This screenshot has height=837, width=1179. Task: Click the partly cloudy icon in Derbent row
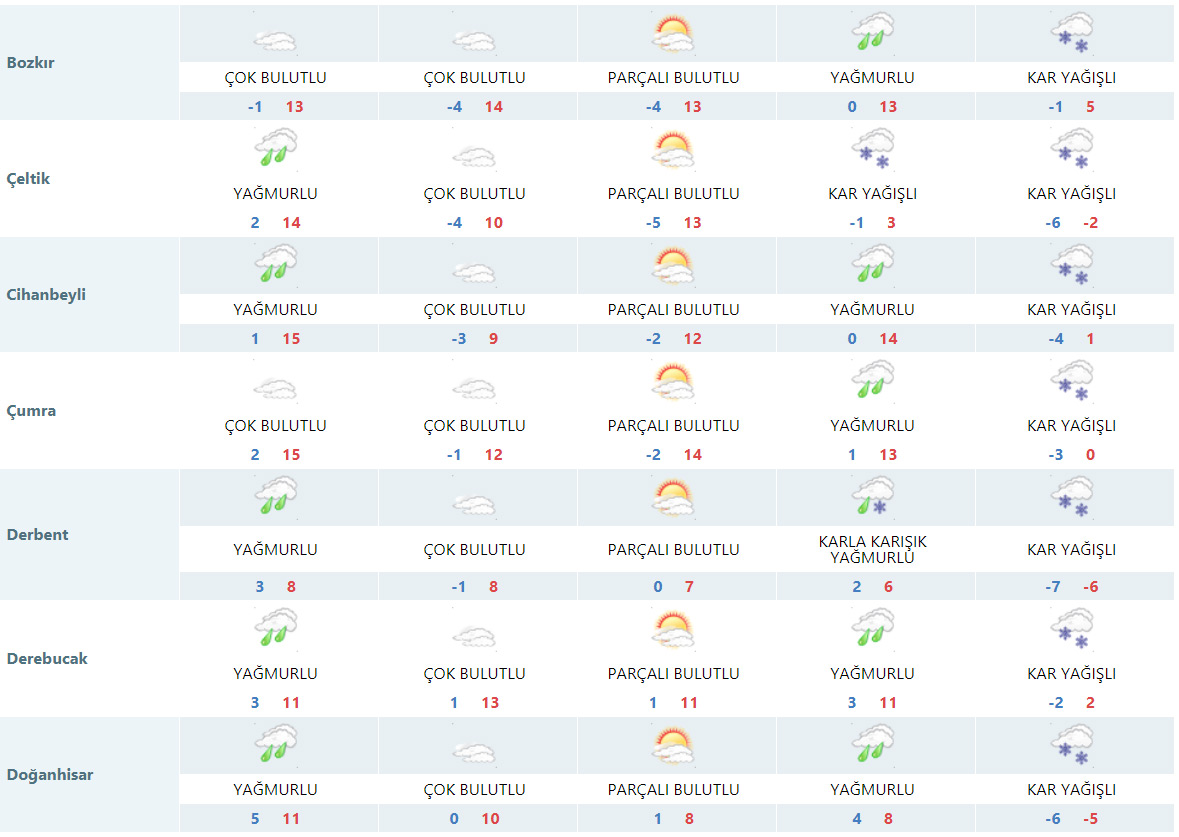pyautogui.click(x=674, y=497)
